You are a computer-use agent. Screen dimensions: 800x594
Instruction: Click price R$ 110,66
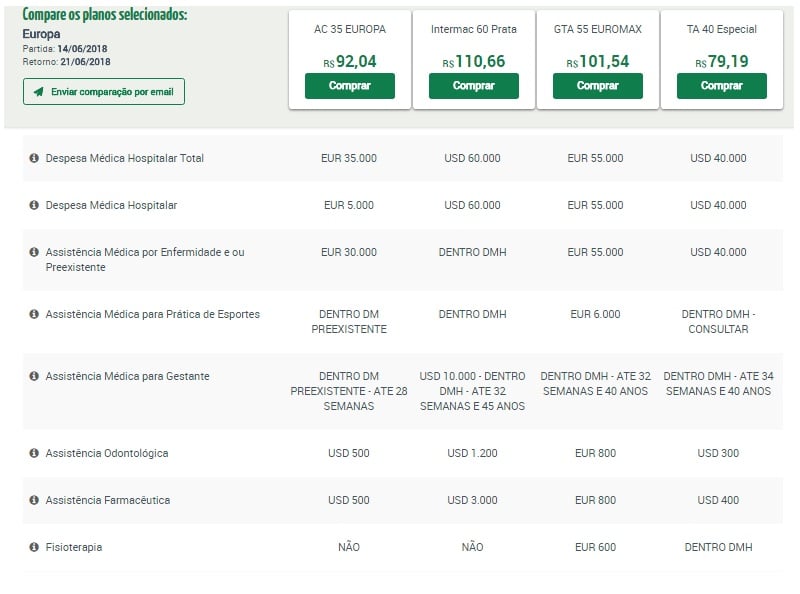473,62
